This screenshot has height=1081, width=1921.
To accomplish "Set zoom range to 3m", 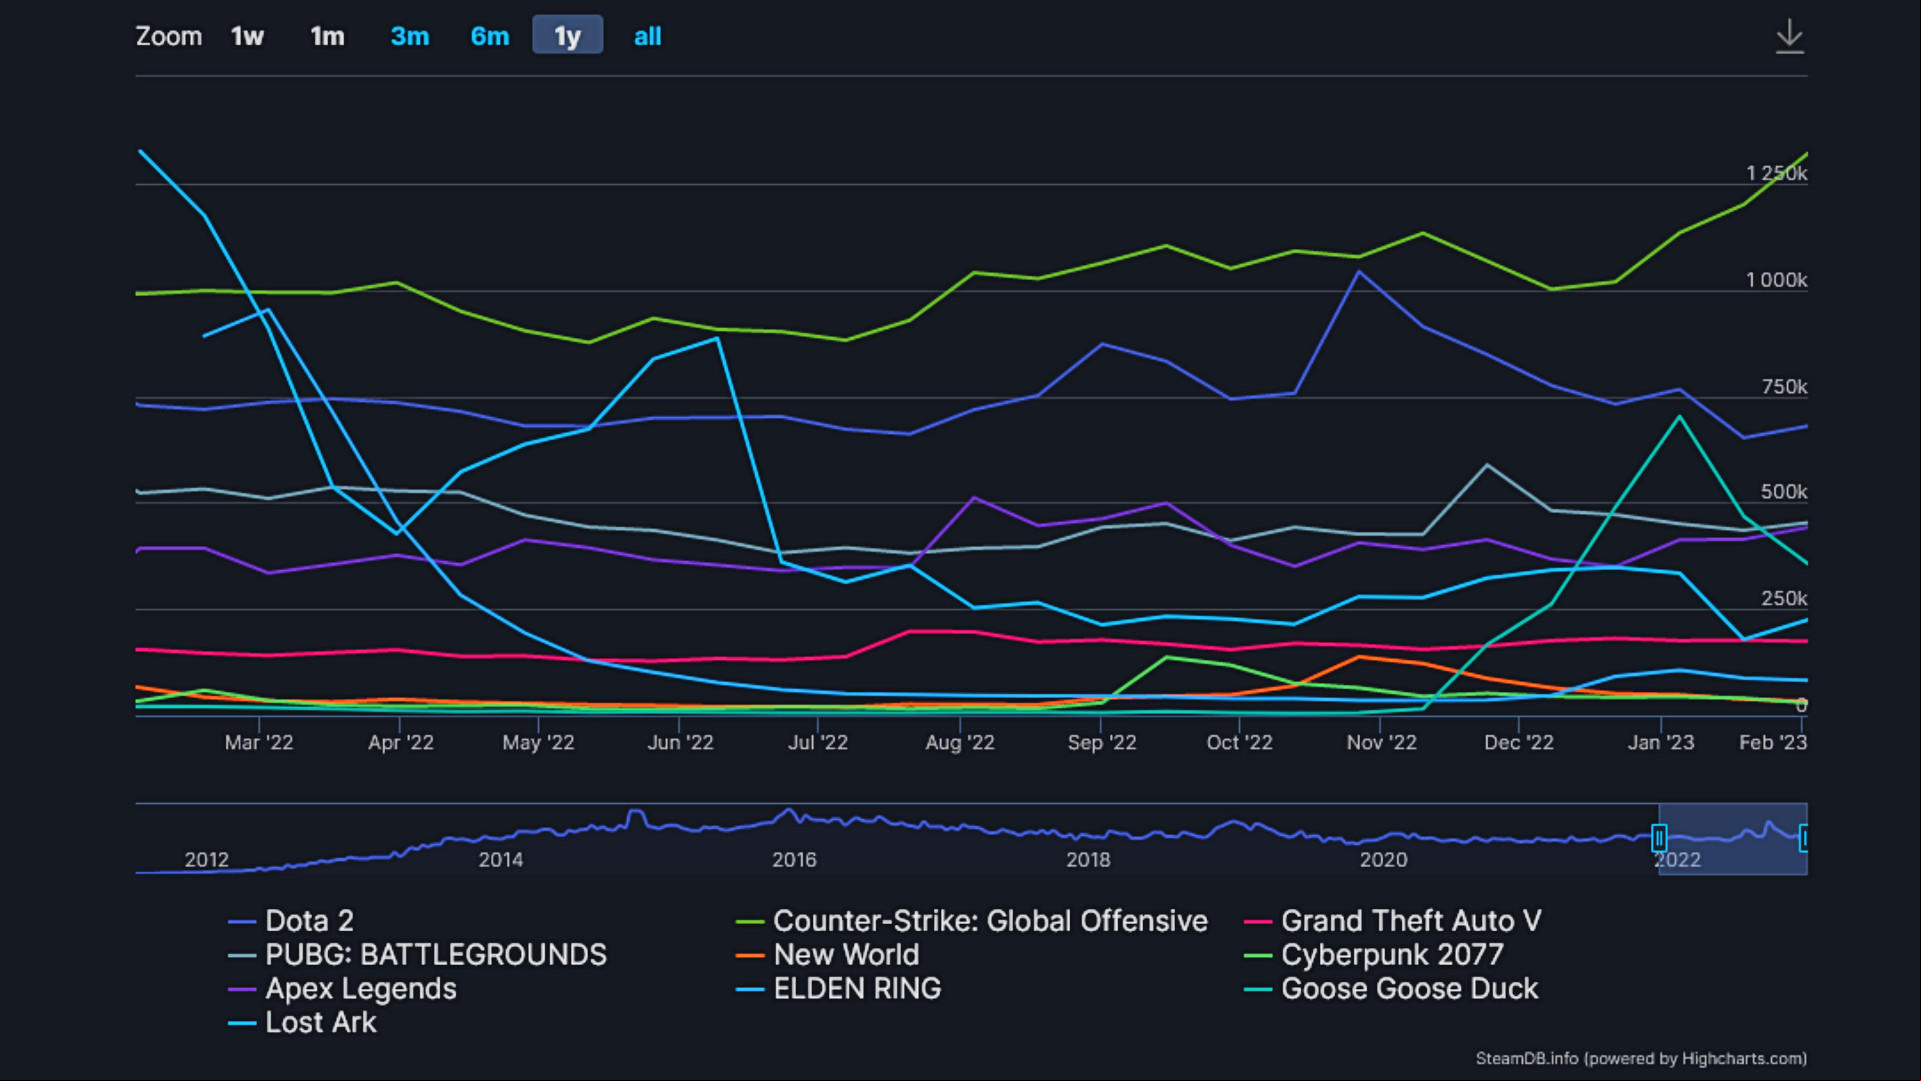I will click(x=409, y=36).
